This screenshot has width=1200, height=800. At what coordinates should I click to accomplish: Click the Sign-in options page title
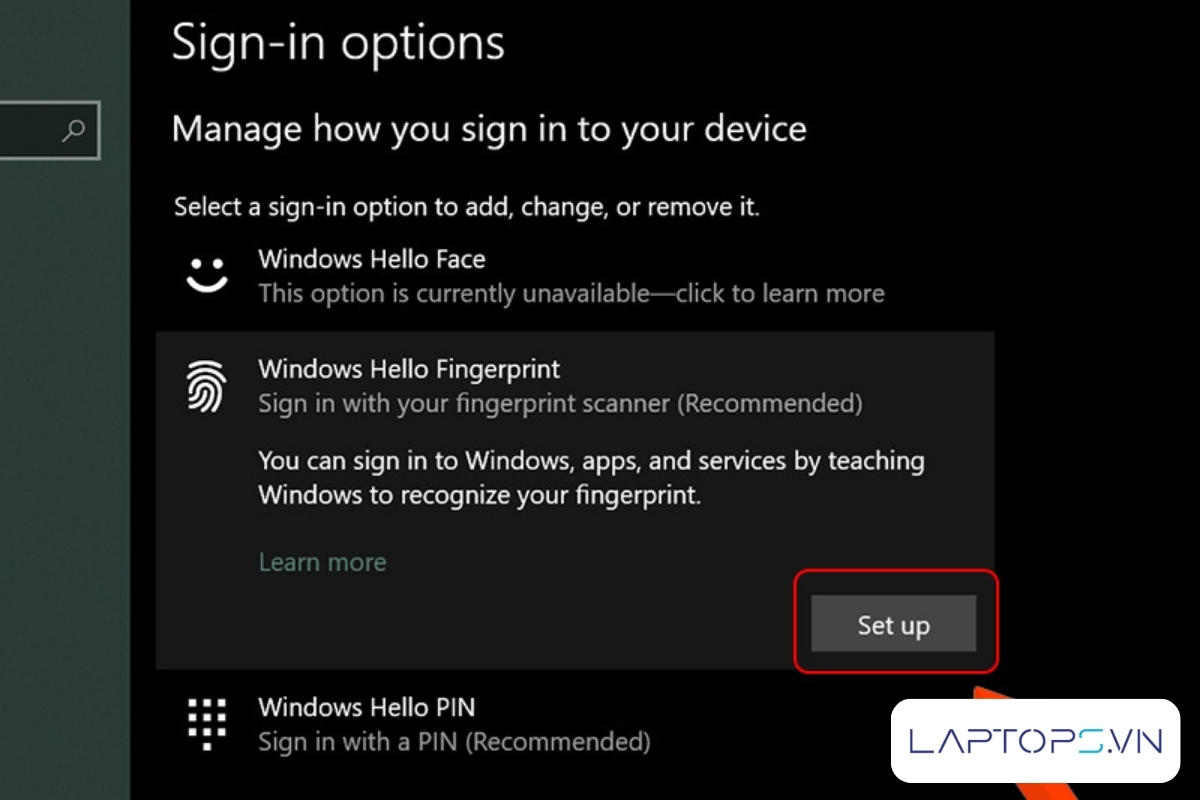pyautogui.click(x=338, y=43)
